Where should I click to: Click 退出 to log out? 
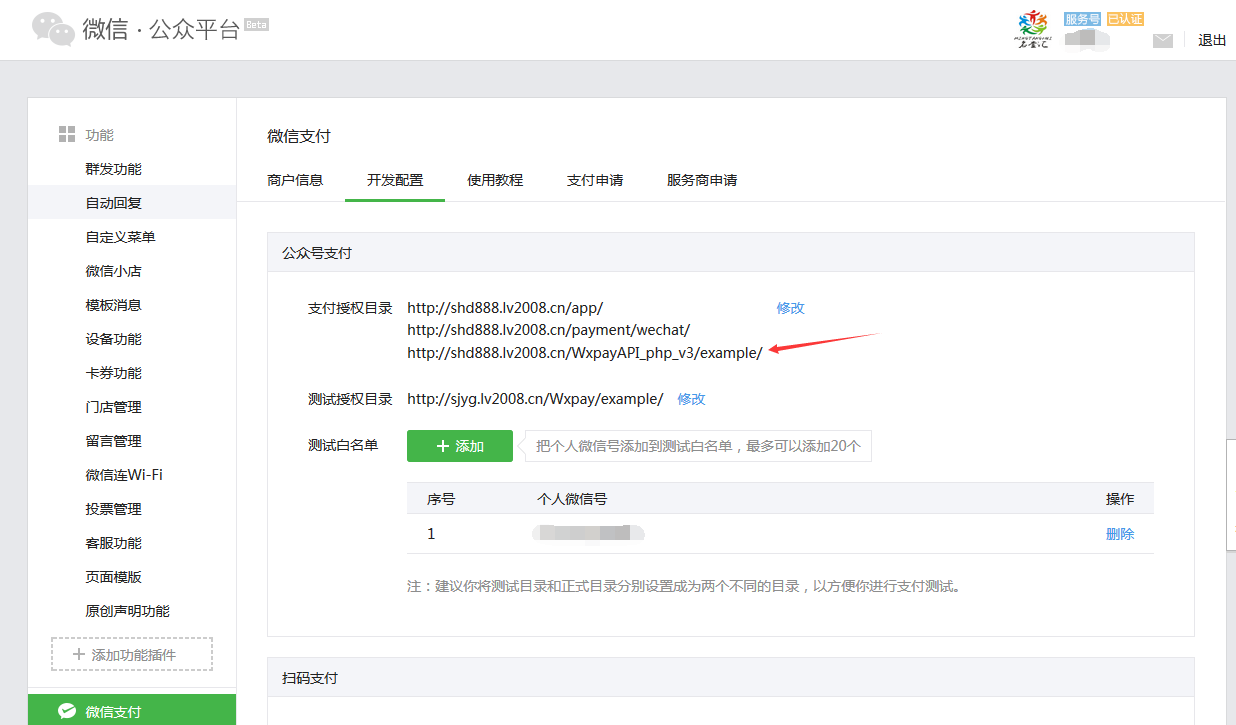click(1212, 41)
